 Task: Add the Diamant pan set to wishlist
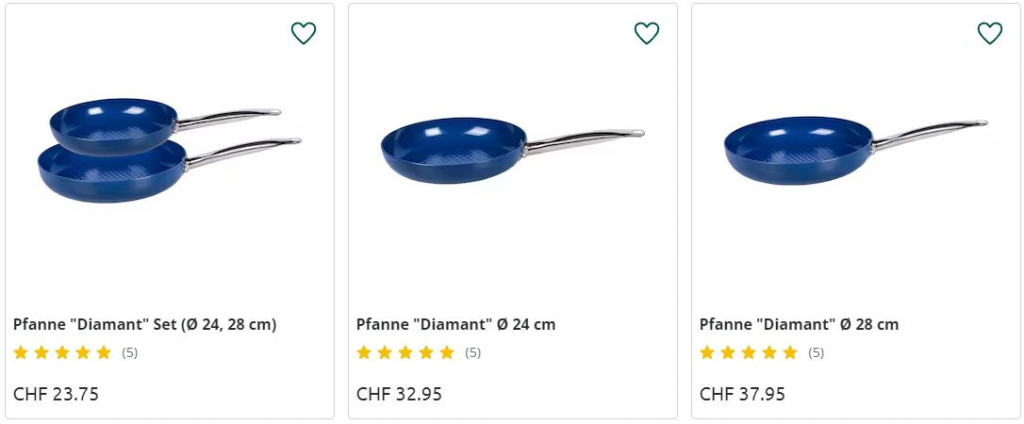[303, 33]
